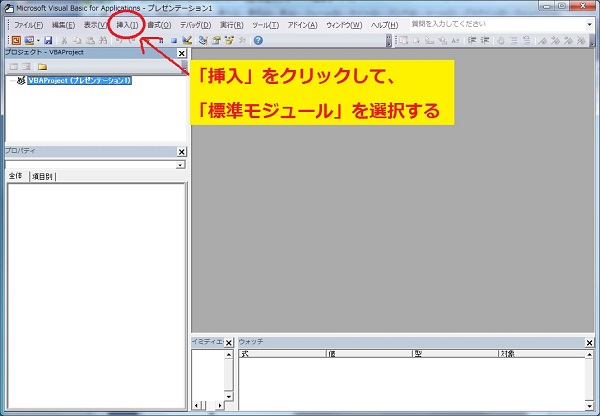The height and width of the screenshot is (416, 600).
Task: Click the Paste icon in toolbar
Action: tap(90, 40)
